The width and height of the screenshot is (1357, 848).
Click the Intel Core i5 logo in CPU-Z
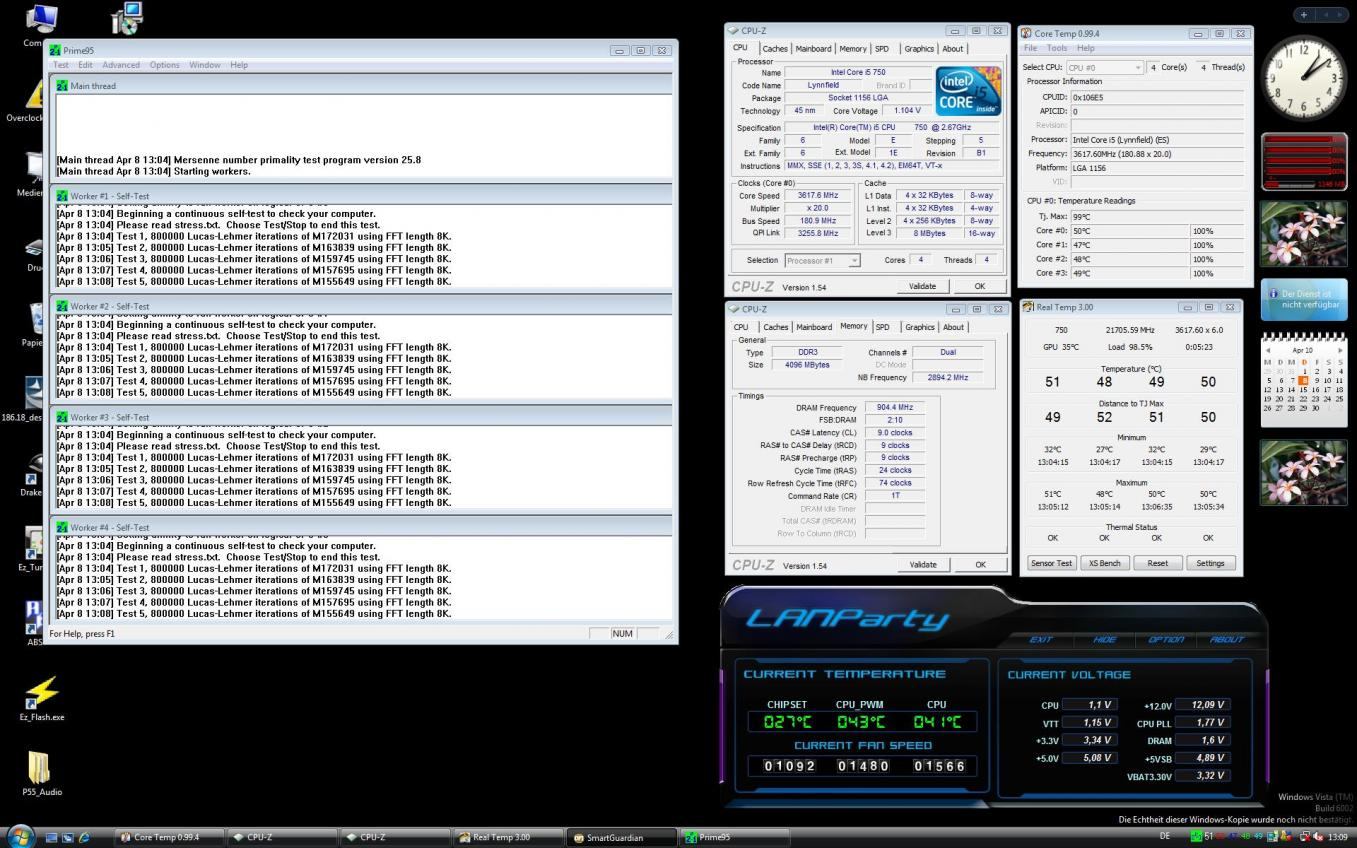(968, 91)
